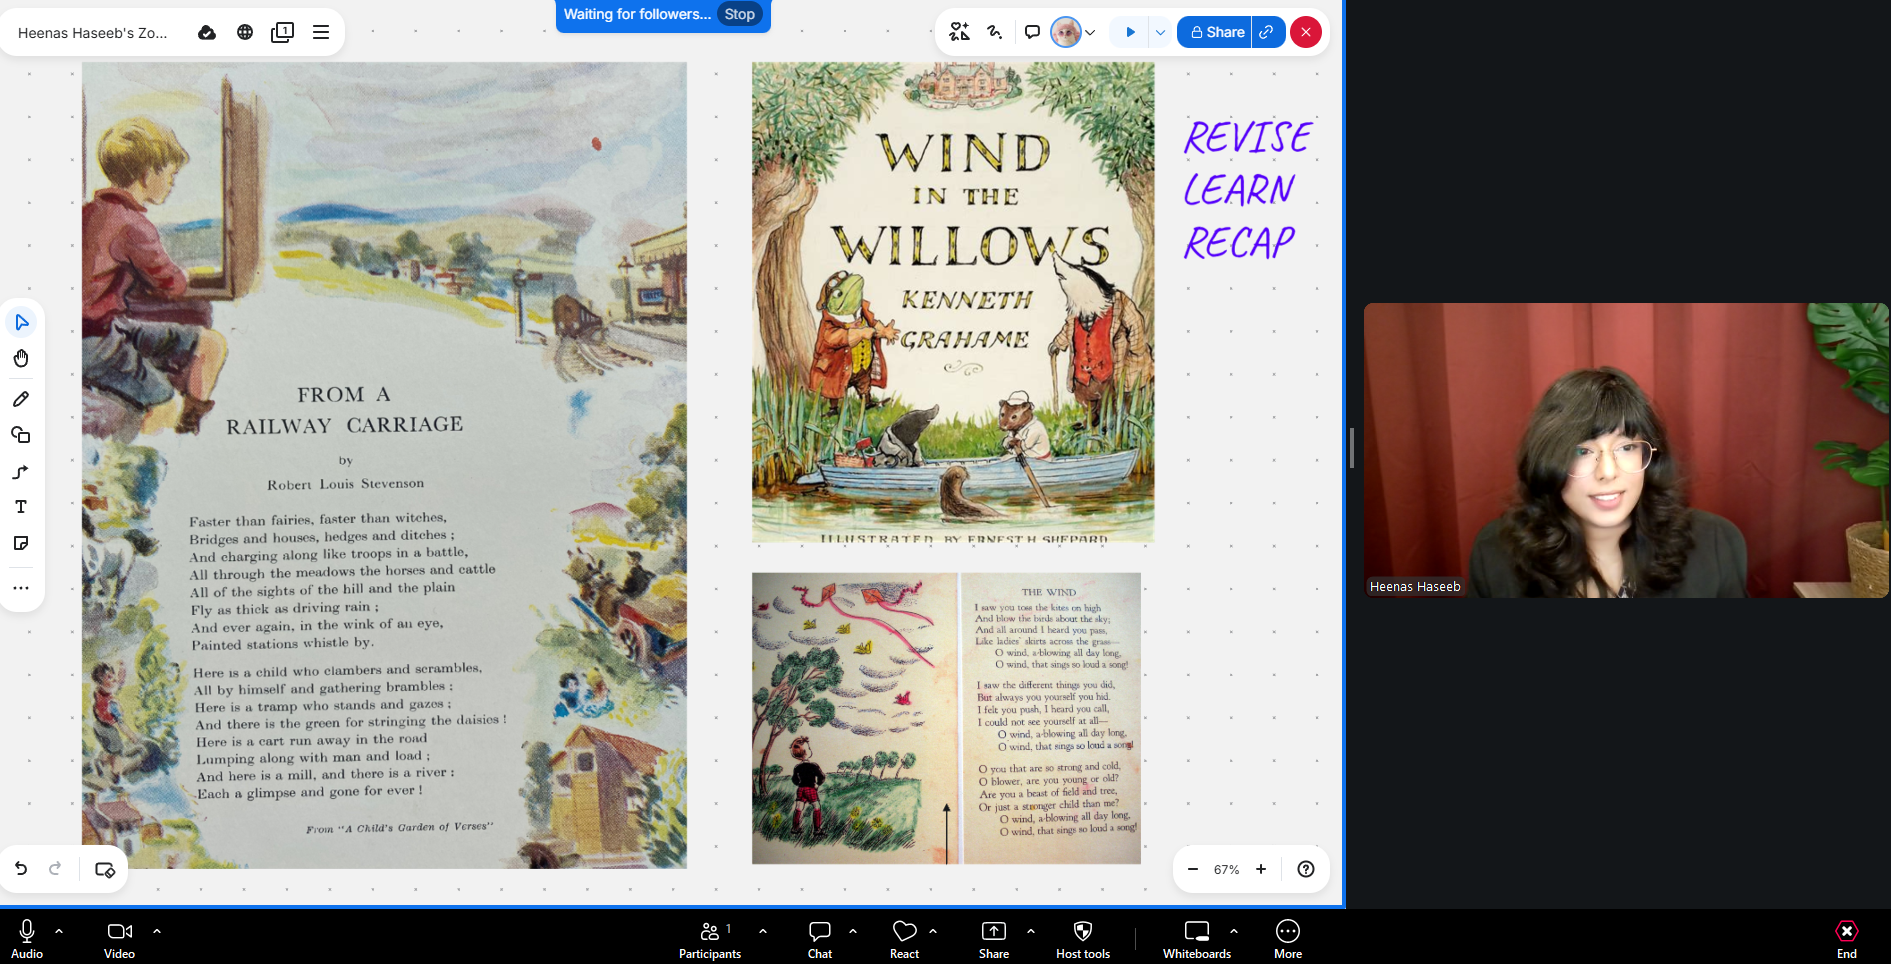Toggle Video on or off
This screenshot has height=964, width=1891.
coord(120,939)
